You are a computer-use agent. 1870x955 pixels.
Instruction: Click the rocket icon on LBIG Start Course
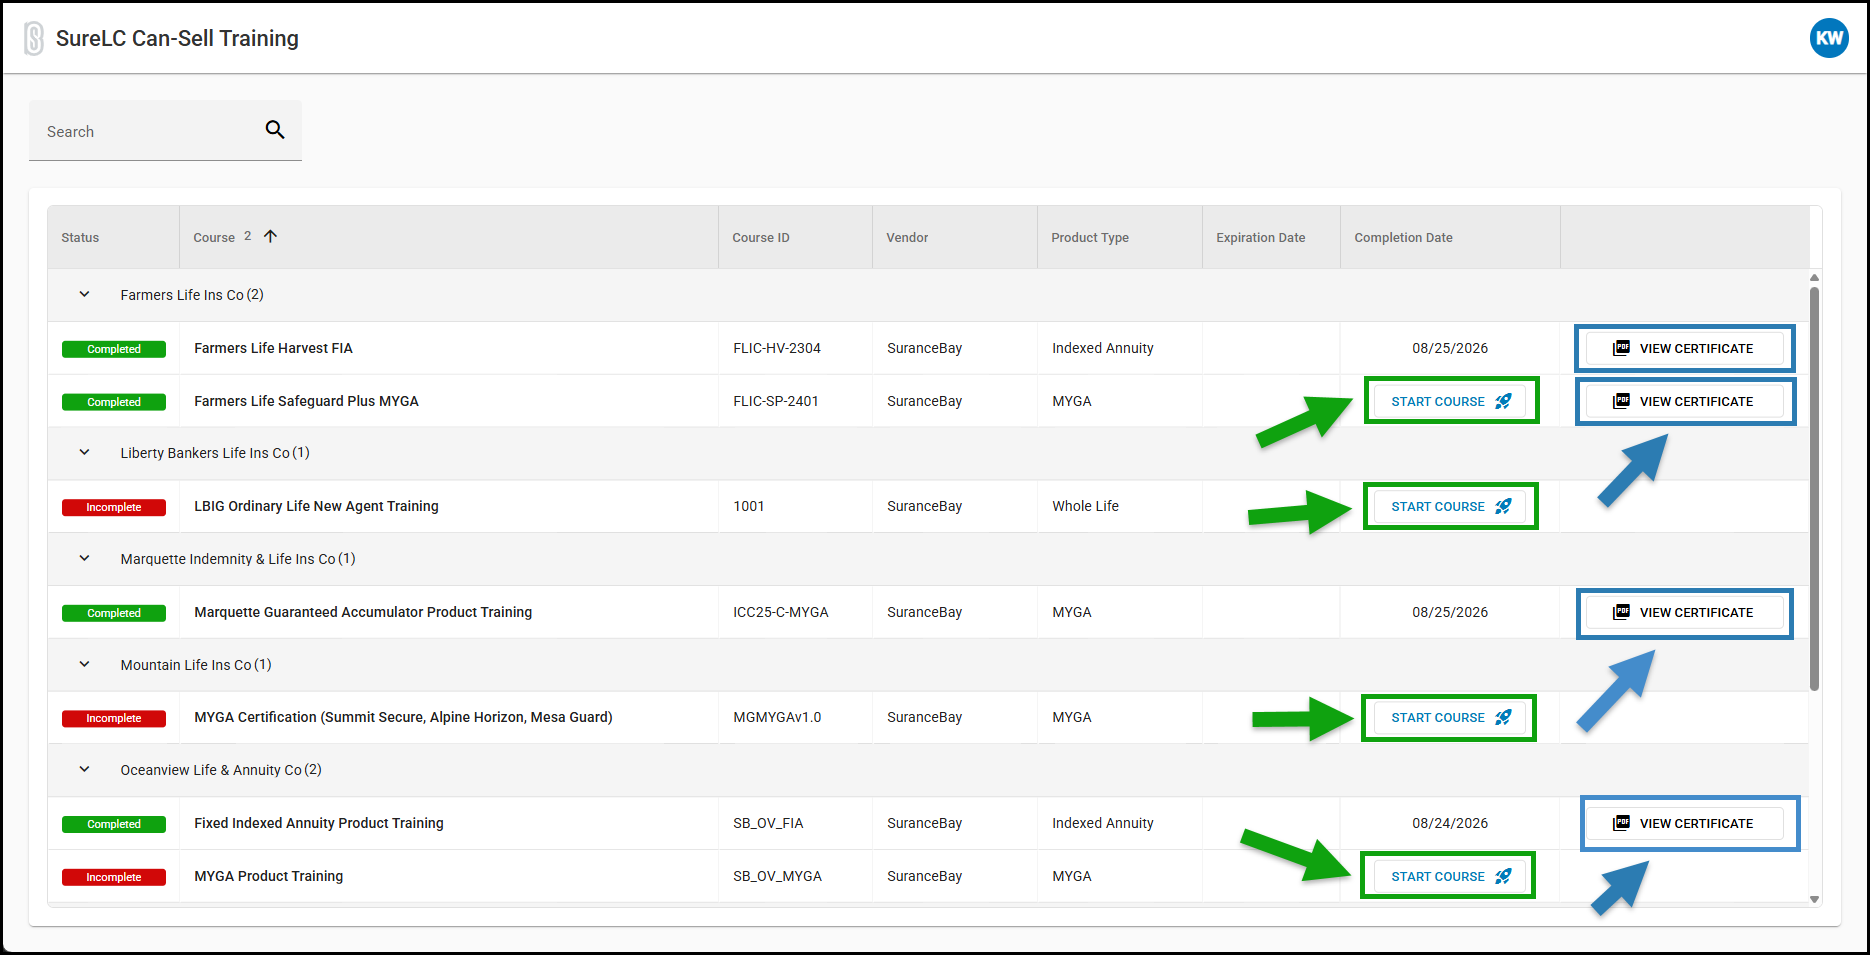[x=1503, y=506]
